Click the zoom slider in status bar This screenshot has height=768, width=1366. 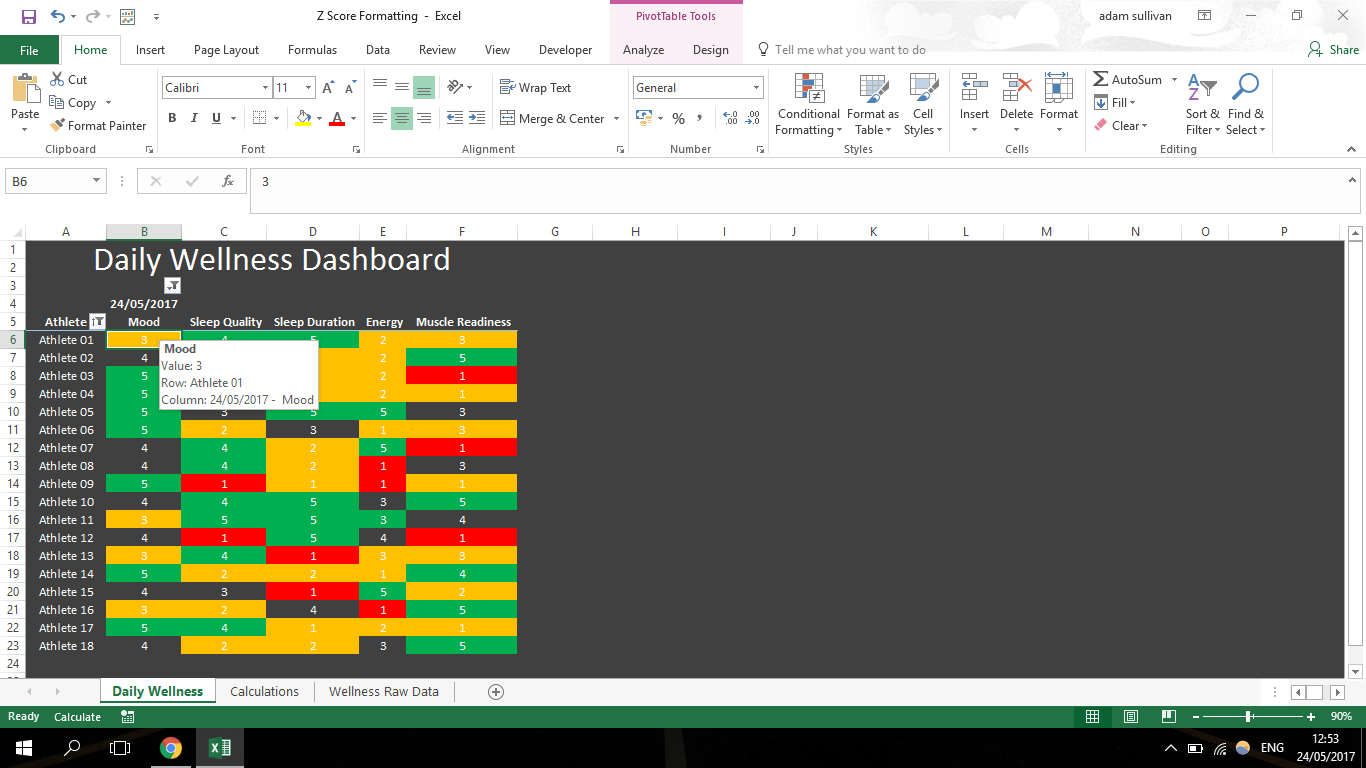coord(1249,717)
